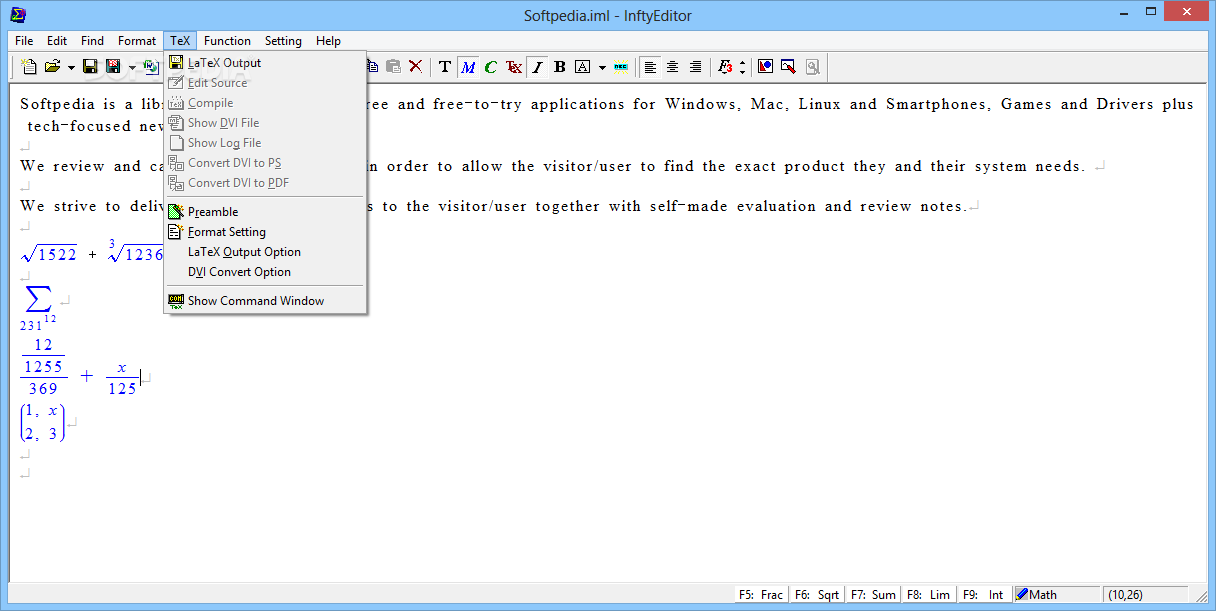
Task: Select Edit Source menu entry
Action: click(265, 83)
